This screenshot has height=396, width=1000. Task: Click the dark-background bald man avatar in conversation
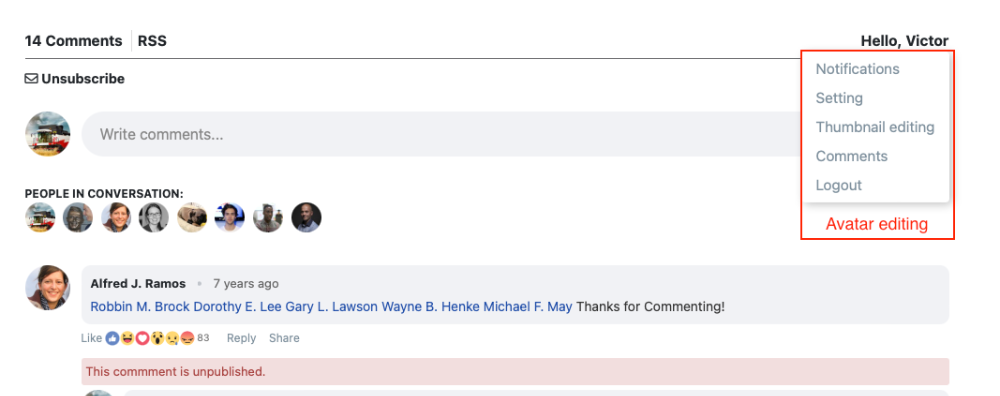click(307, 217)
